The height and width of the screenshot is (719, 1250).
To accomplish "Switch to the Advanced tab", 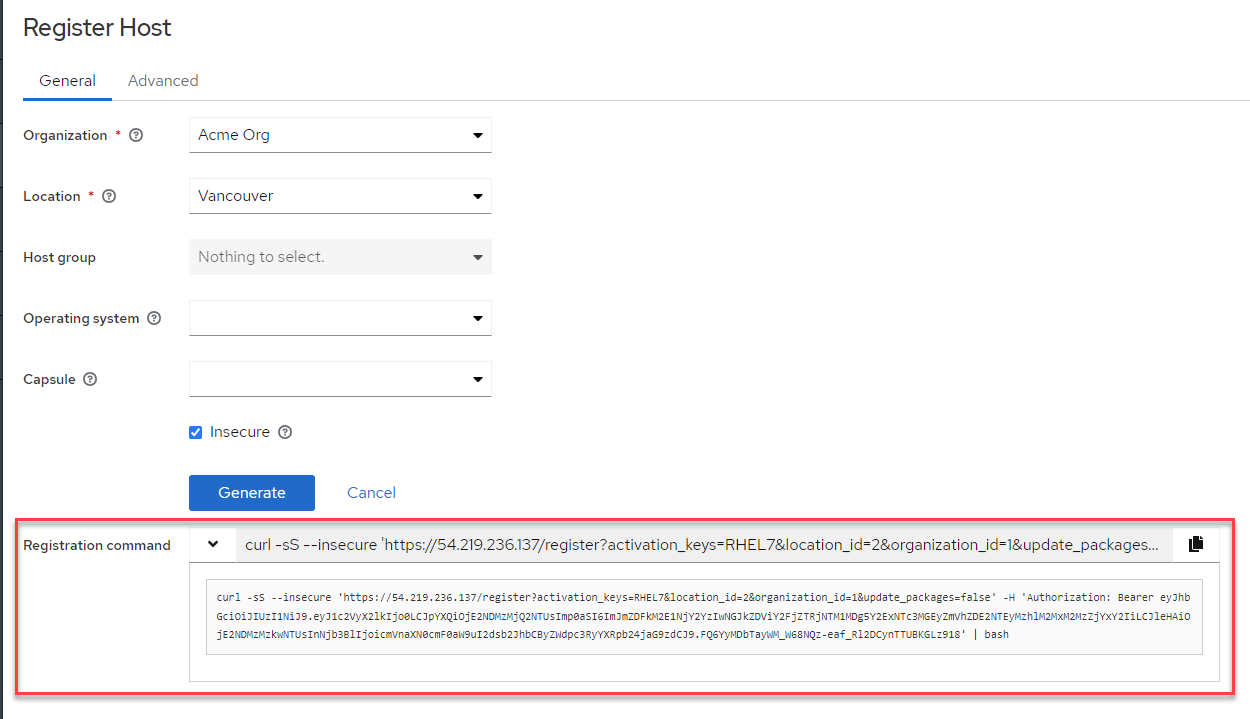I will (163, 81).
